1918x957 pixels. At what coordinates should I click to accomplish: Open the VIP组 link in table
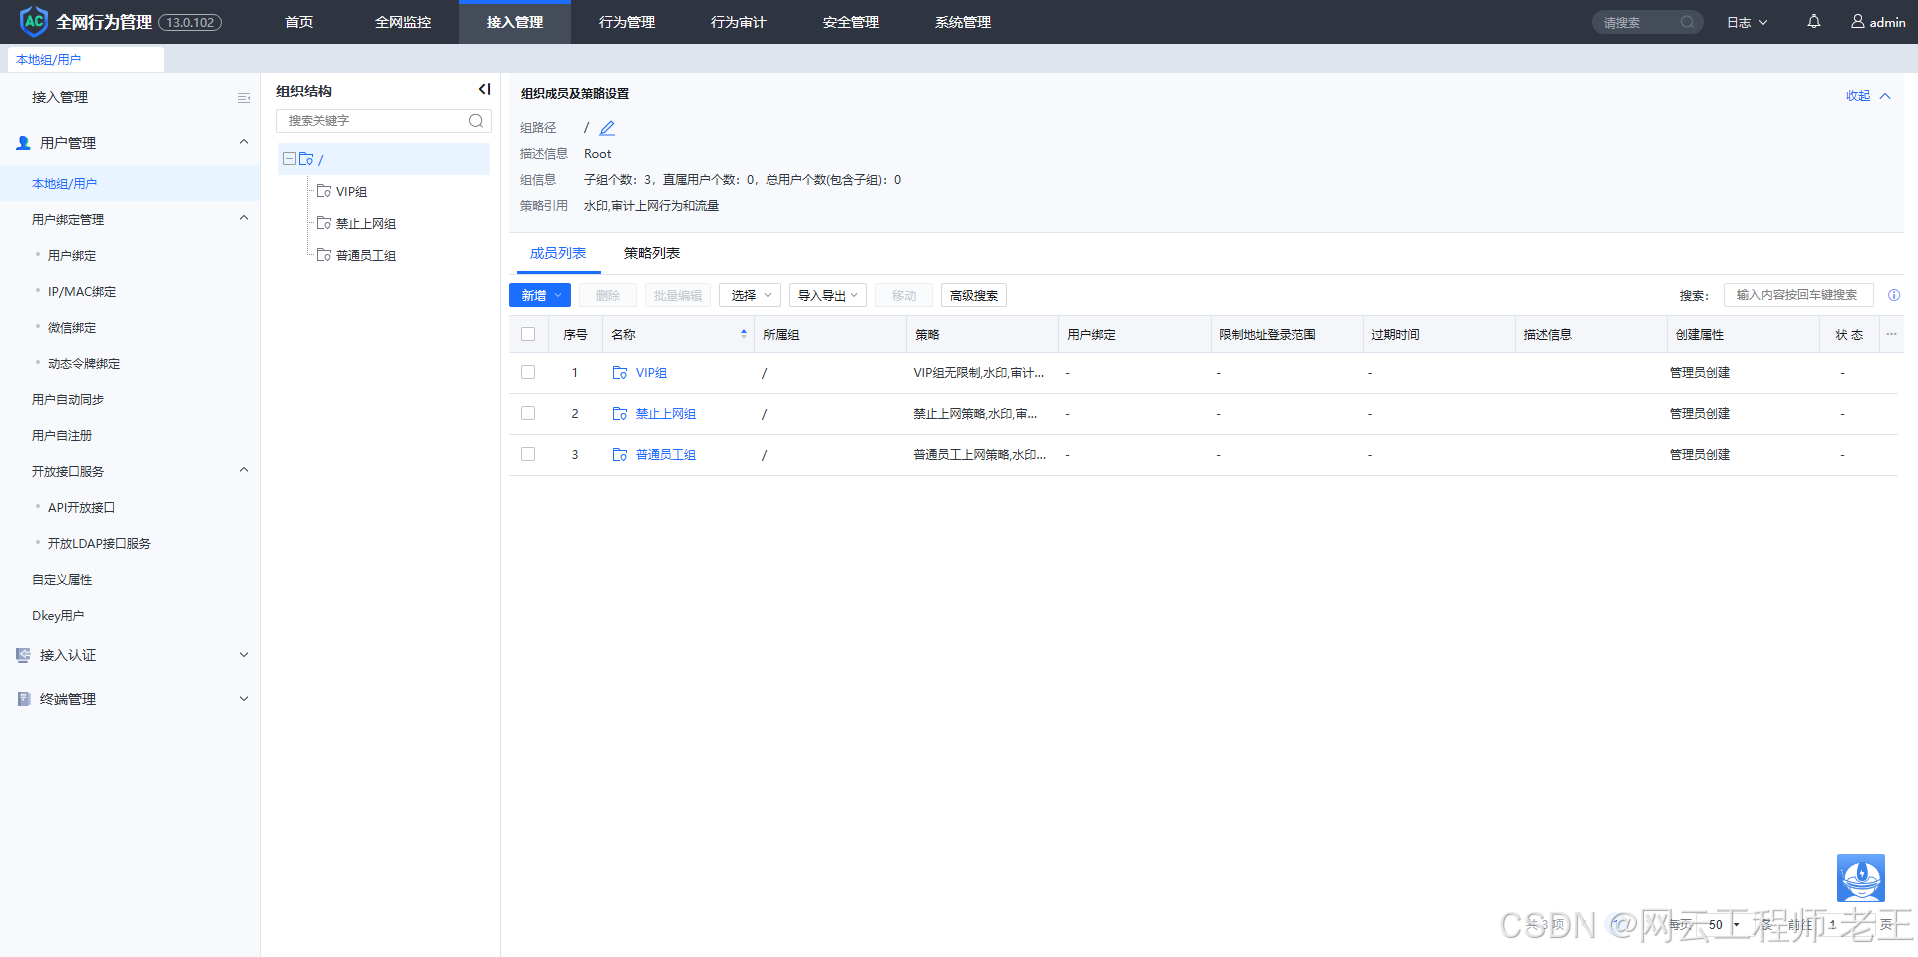tap(651, 372)
